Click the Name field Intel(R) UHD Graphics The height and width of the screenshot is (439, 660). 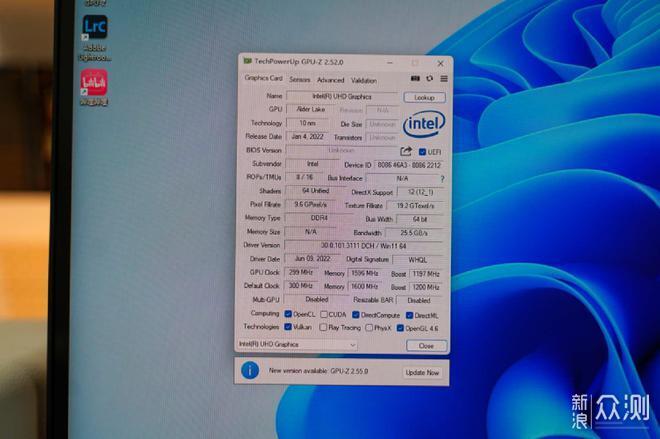click(342, 96)
